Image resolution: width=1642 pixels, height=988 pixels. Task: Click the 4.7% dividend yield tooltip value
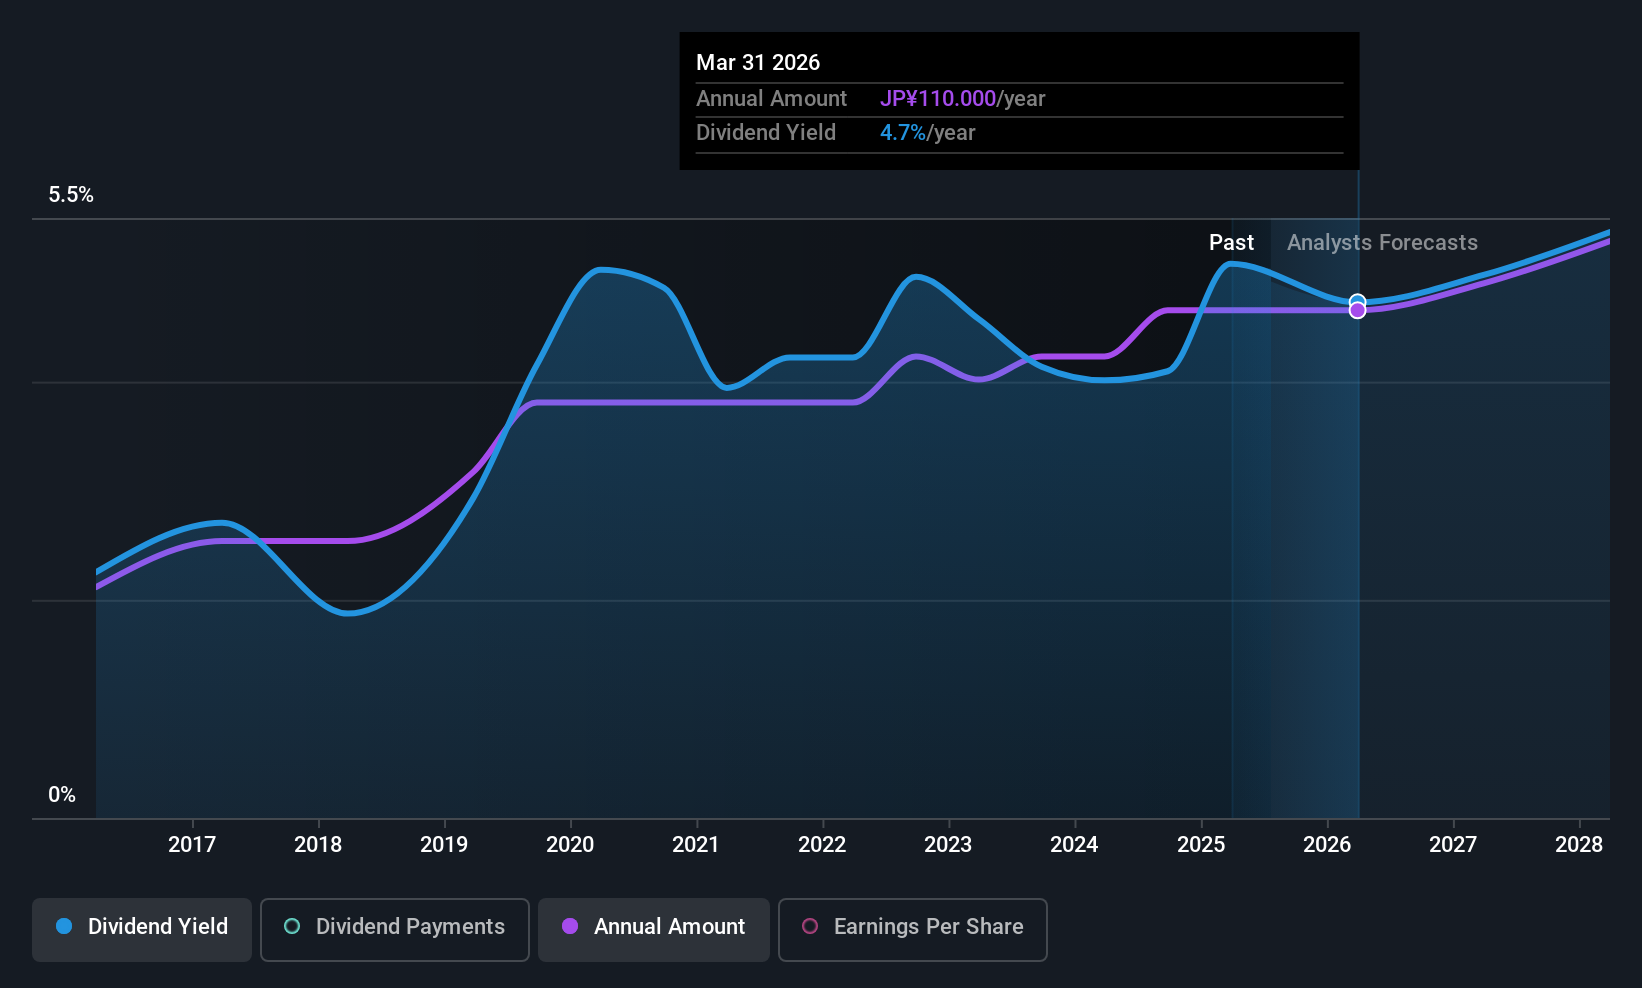click(903, 133)
